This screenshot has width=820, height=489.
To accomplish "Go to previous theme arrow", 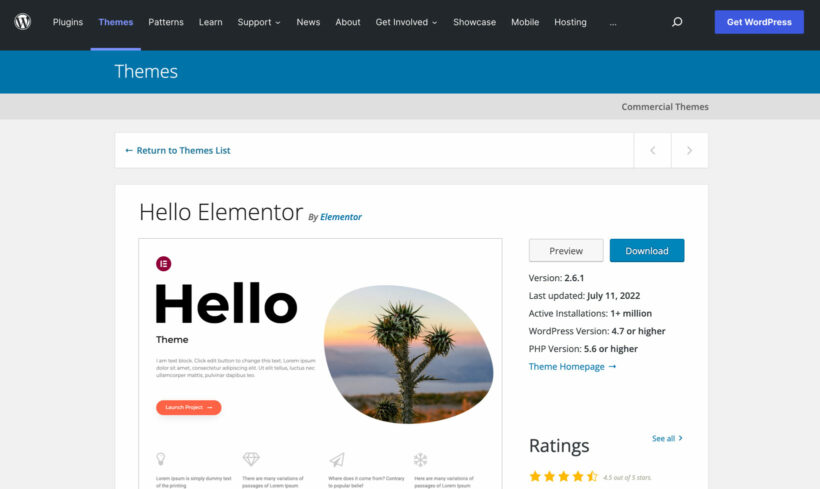I will (652, 151).
